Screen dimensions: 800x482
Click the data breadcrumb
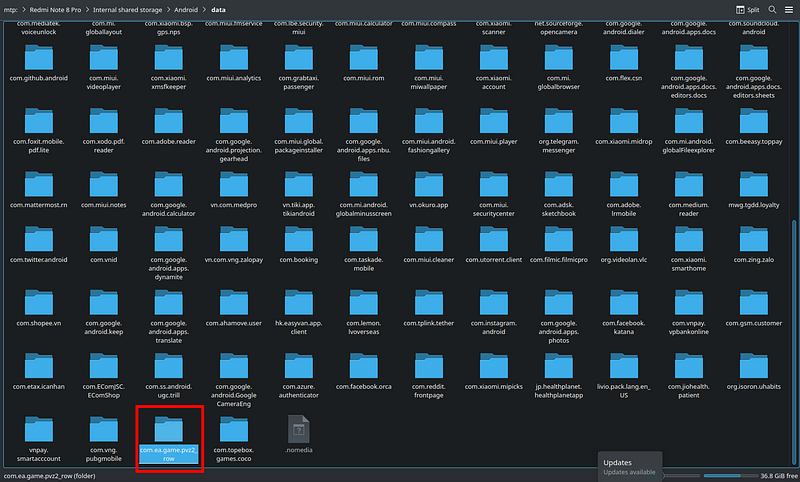218,10
